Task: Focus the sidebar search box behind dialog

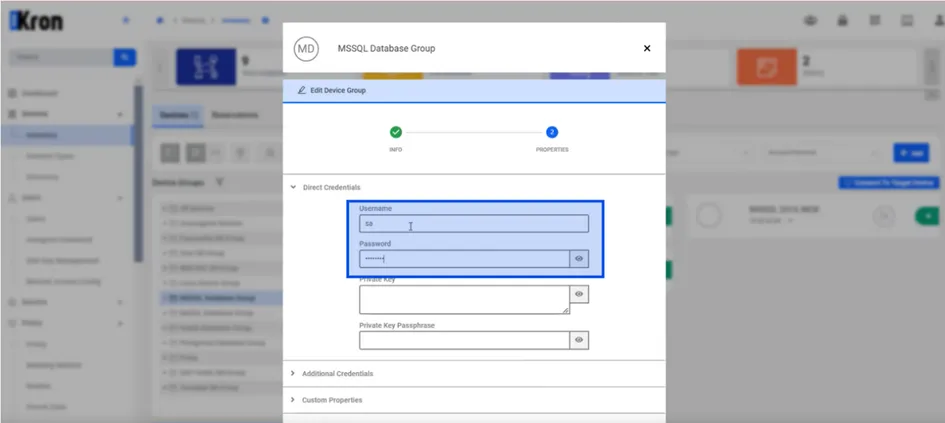Action: coord(61,57)
